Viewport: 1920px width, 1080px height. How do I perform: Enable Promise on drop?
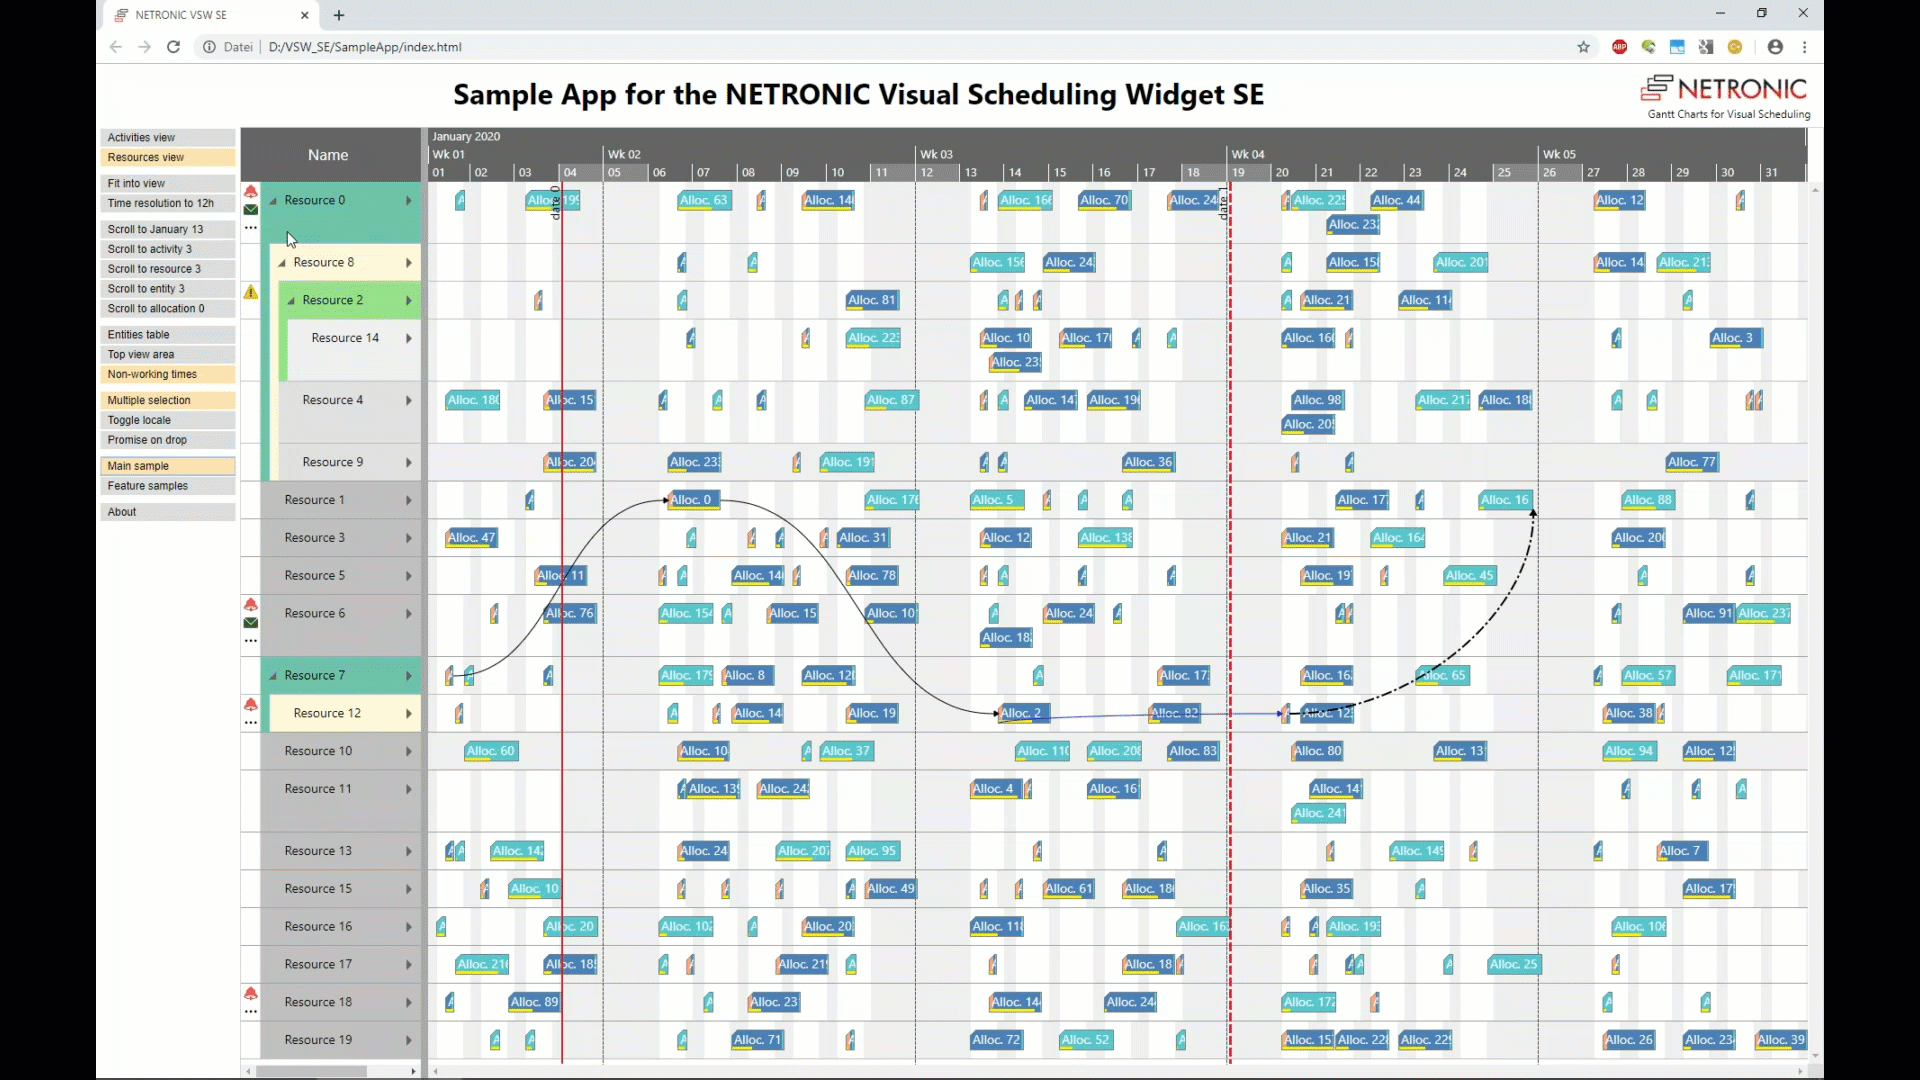[x=167, y=440]
